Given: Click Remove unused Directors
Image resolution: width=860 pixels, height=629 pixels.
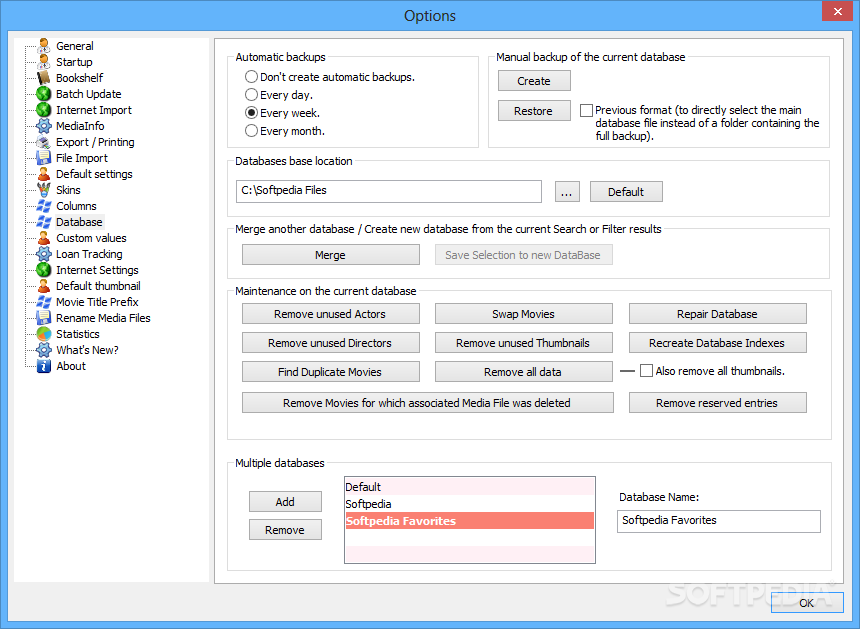Looking at the screenshot, I should point(331,343).
